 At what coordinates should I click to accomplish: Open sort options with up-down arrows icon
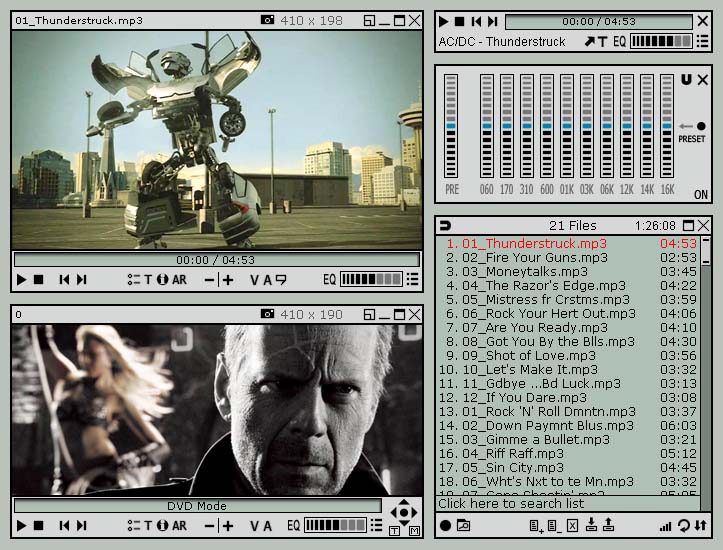click(x=700, y=526)
